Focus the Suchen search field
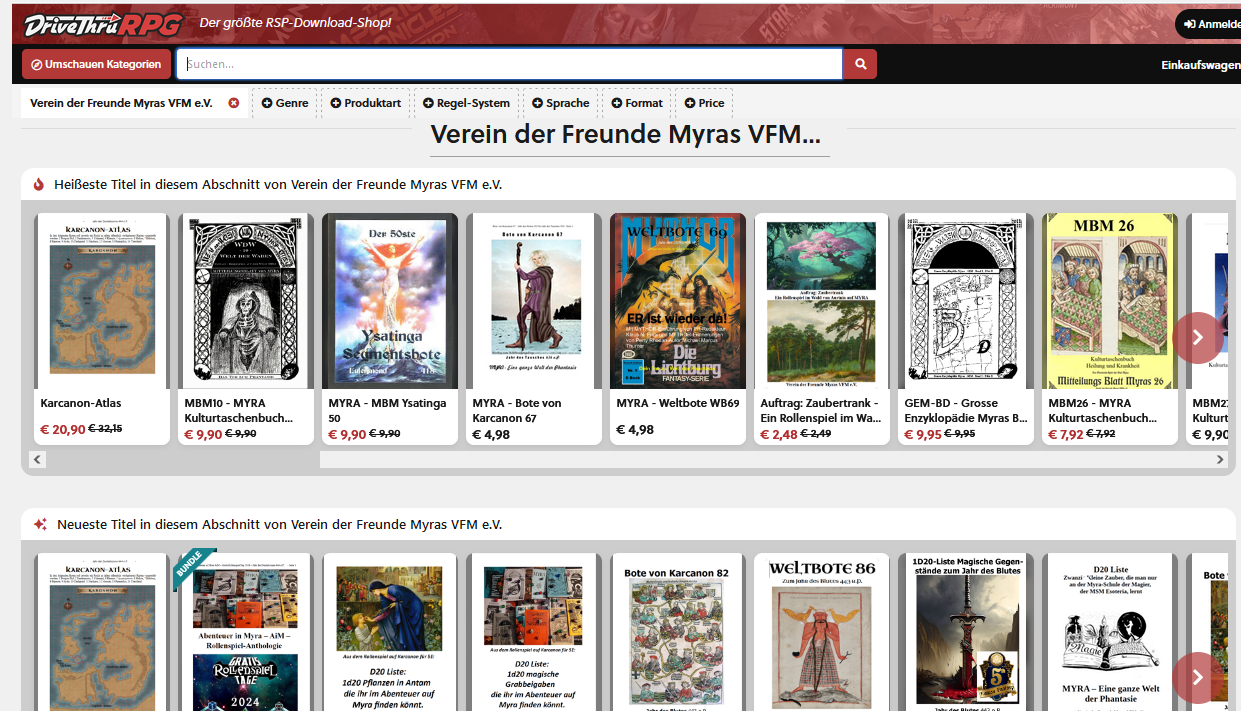The width and height of the screenshot is (1241, 711). point(510,64)
